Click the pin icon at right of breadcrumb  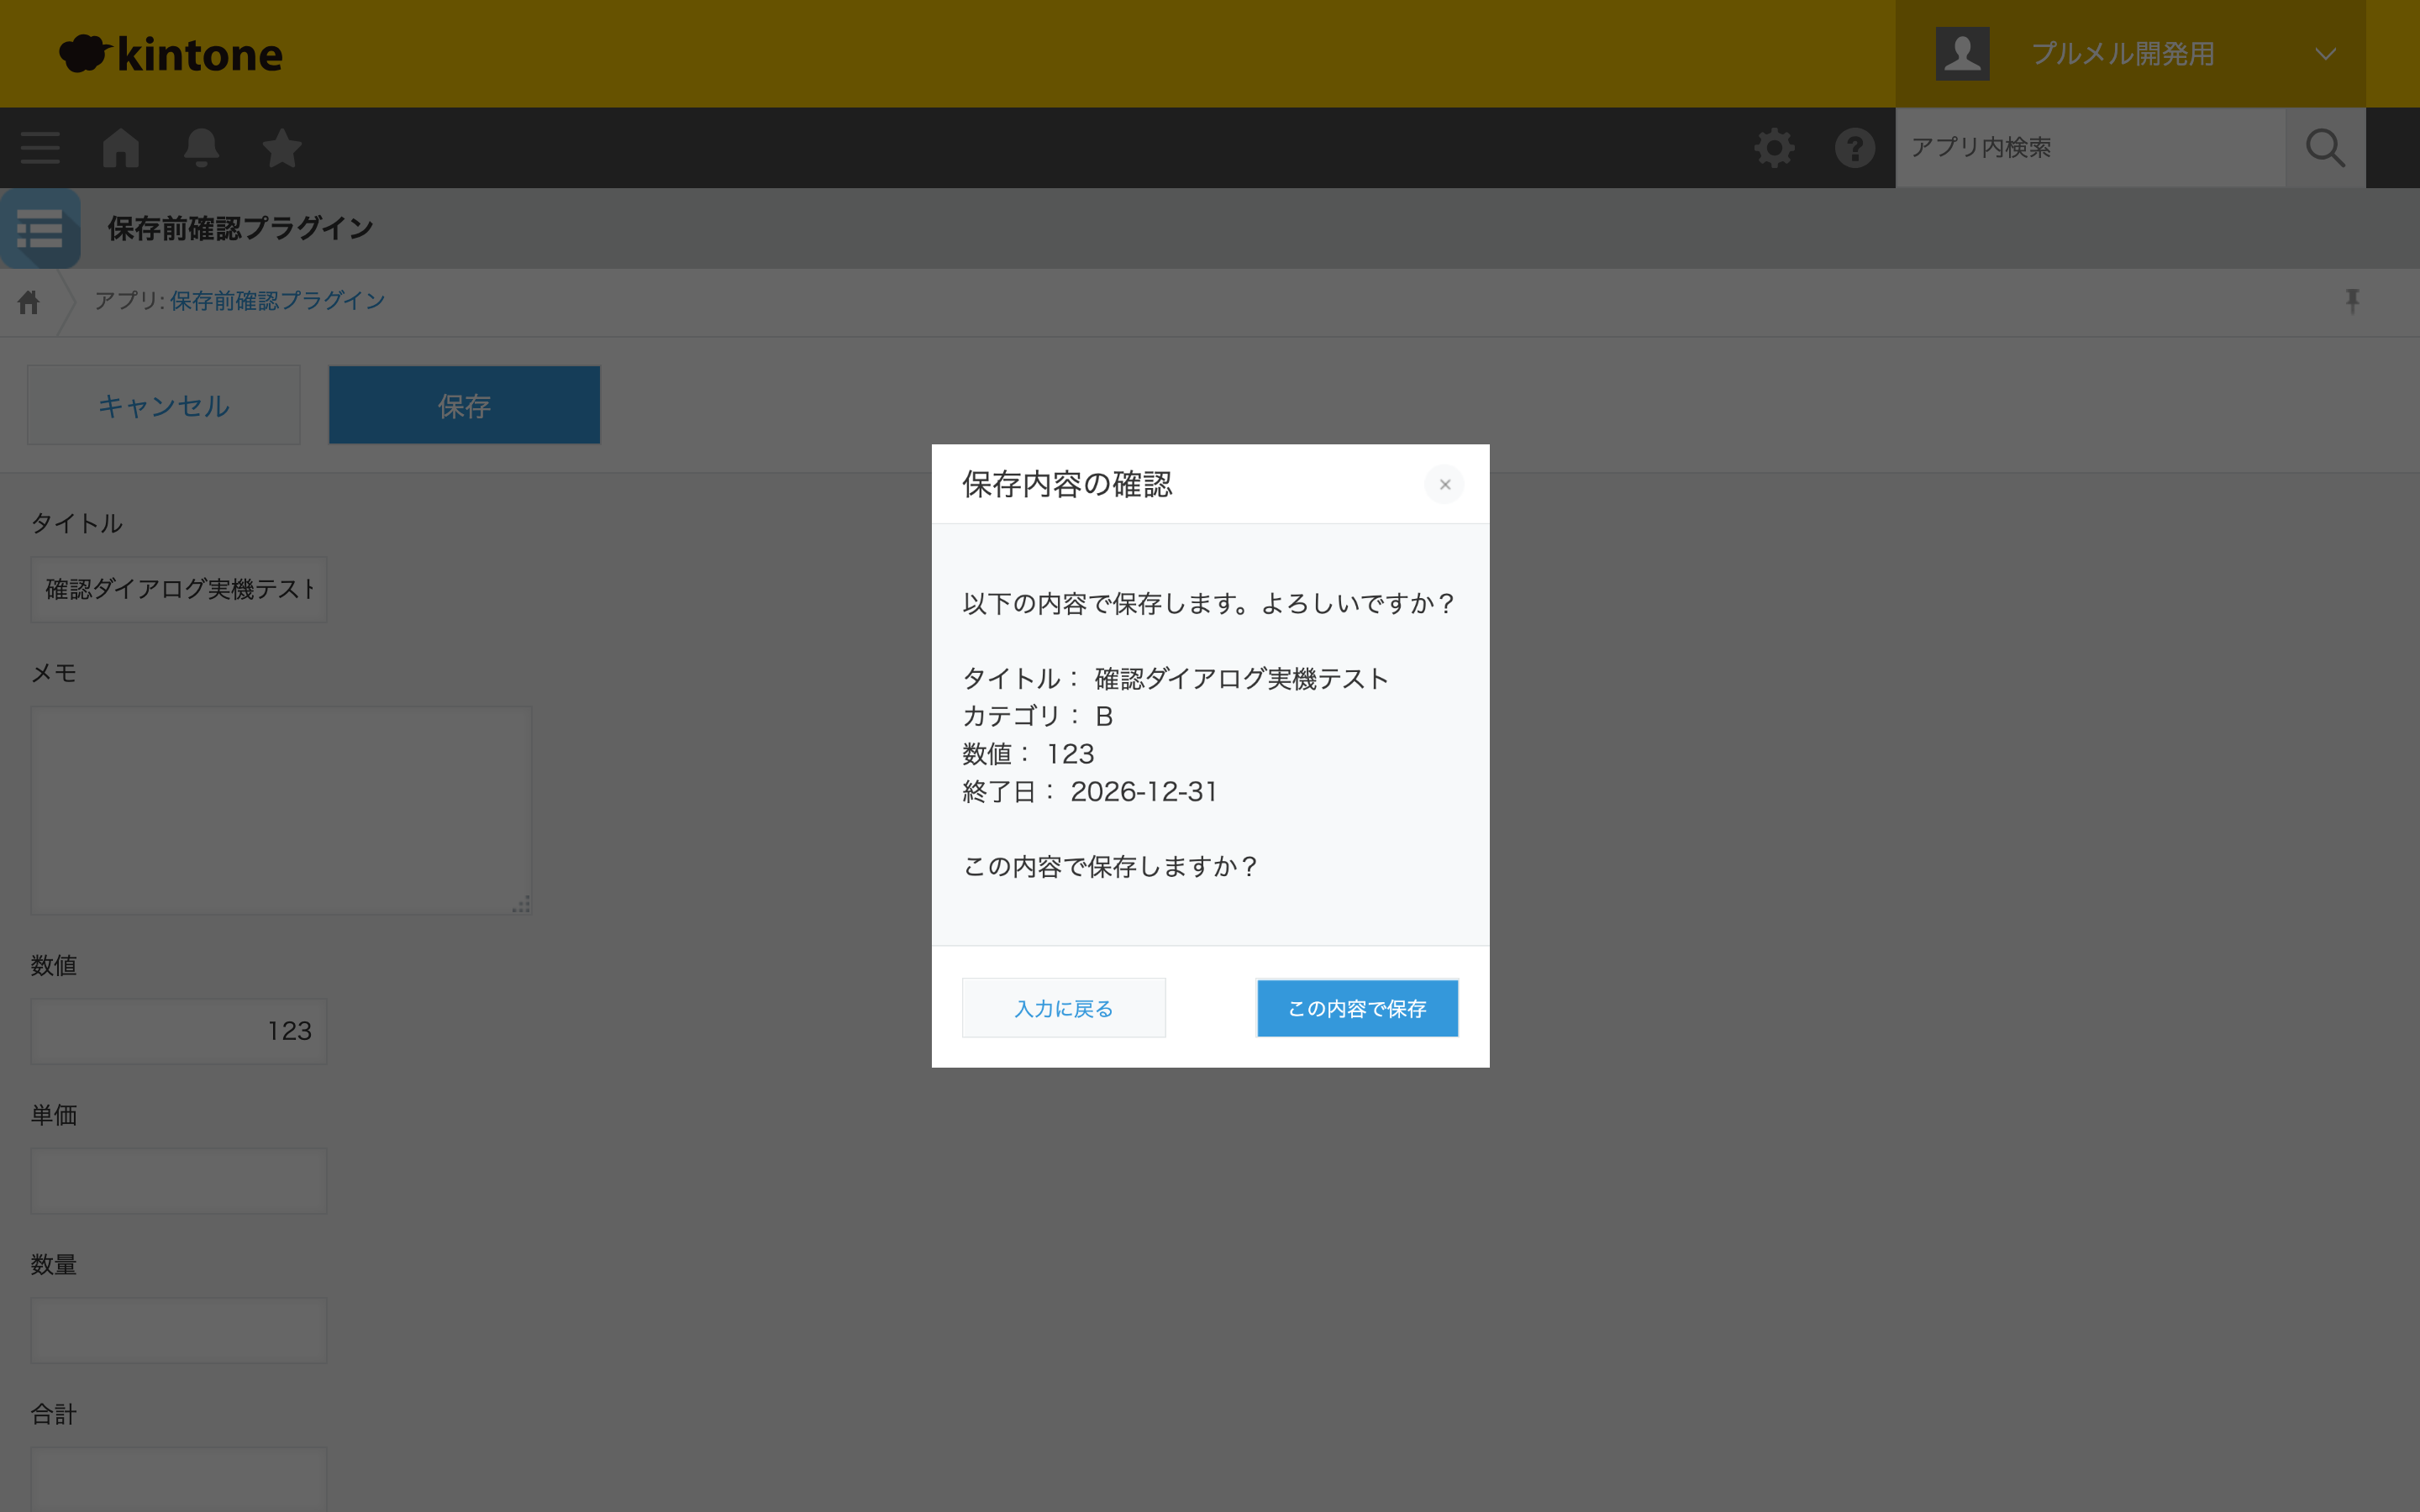coord(2352,301)
